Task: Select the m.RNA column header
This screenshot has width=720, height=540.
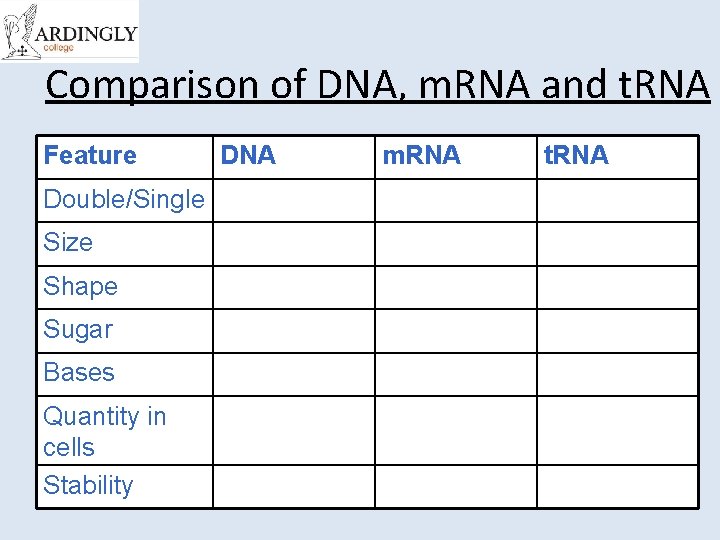Action: pos(421,156)
